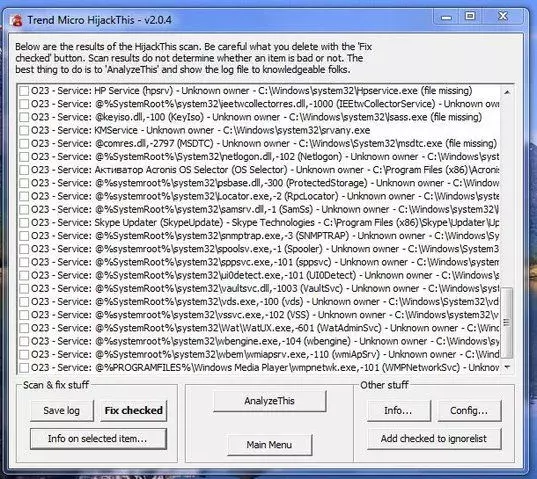Check the wbengine service checkbox
This screenshot has width=537, height=479.
[x=24, y=341]
